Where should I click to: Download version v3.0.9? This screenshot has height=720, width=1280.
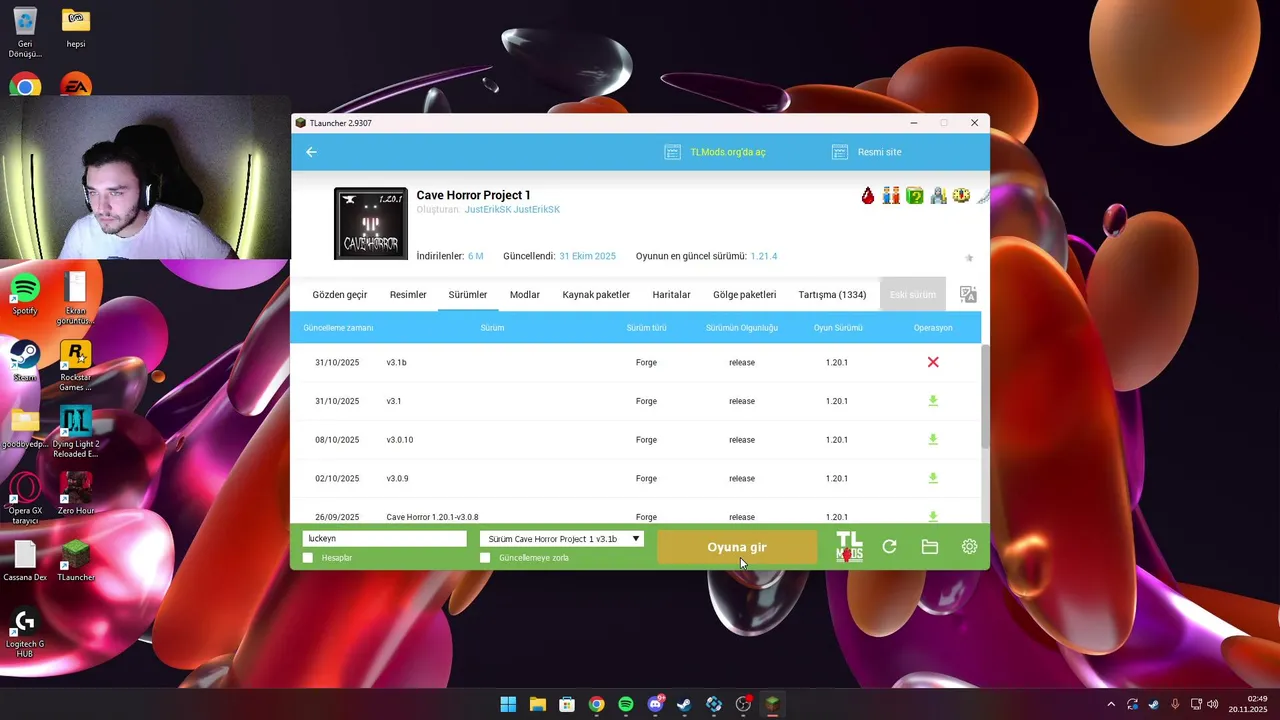[x=933, y=478]
